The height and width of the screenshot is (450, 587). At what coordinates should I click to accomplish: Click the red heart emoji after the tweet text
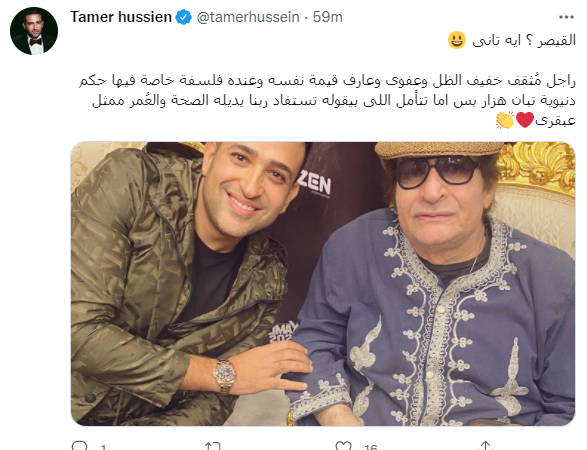point(524,120)
